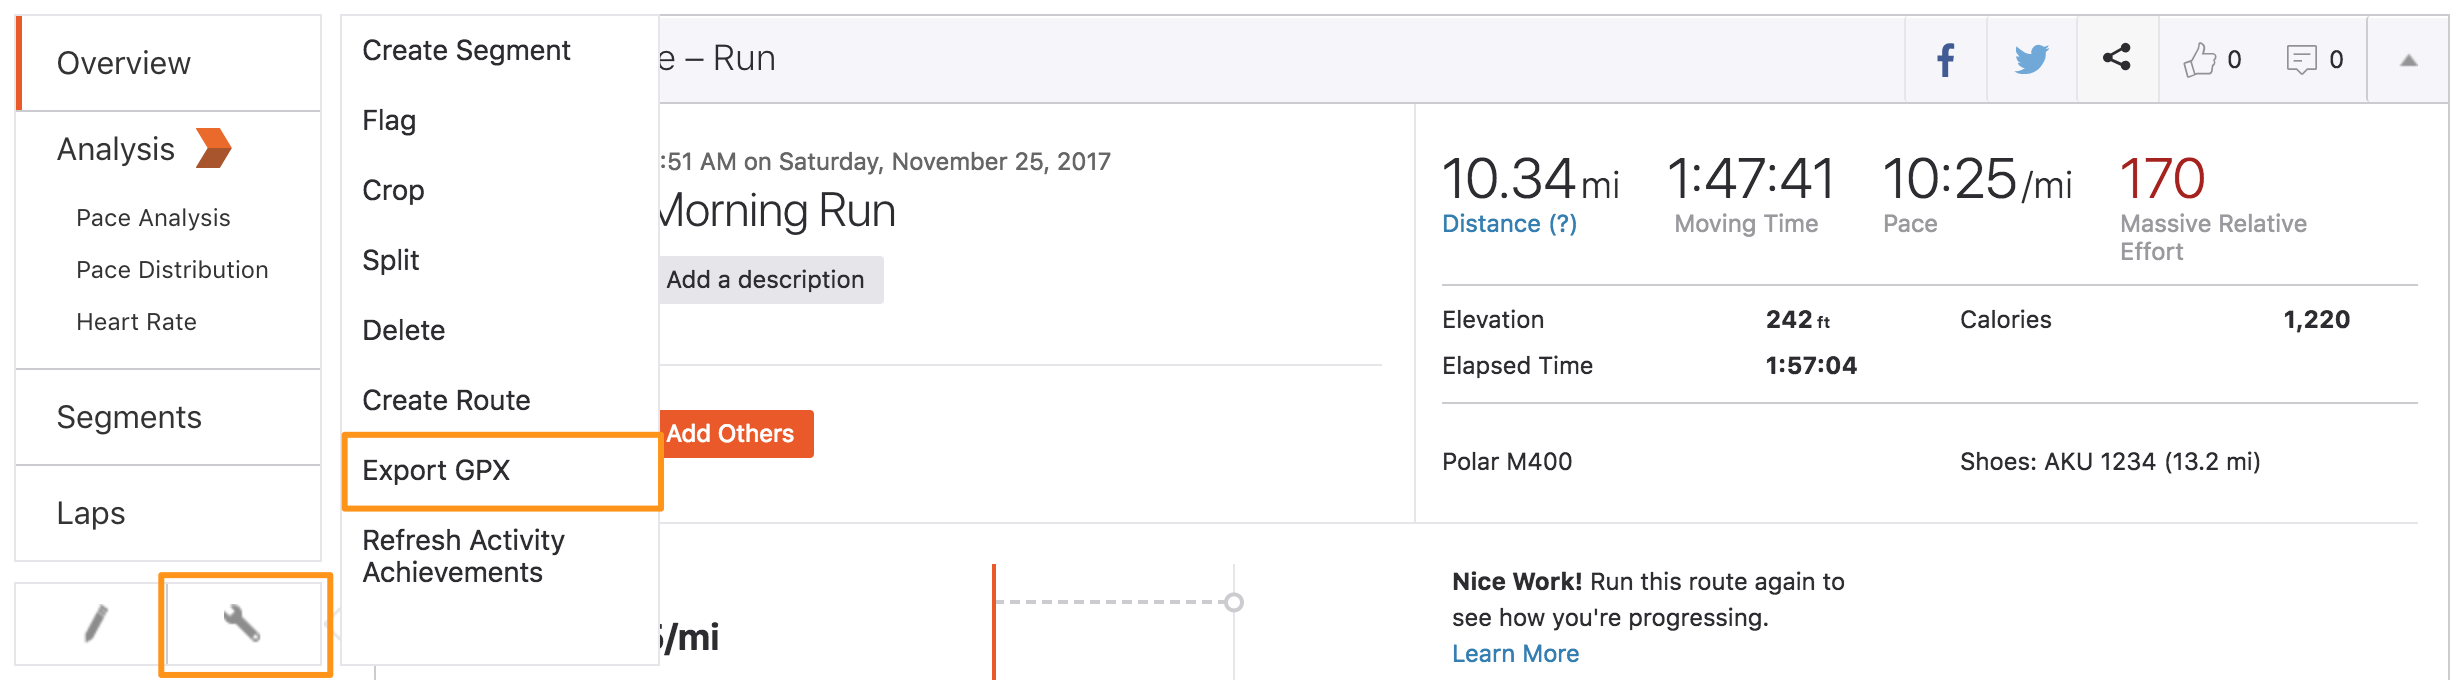Open the Distance (?) help link
The height and width of the screenshot is (680, 2464).
[1509, 224]
